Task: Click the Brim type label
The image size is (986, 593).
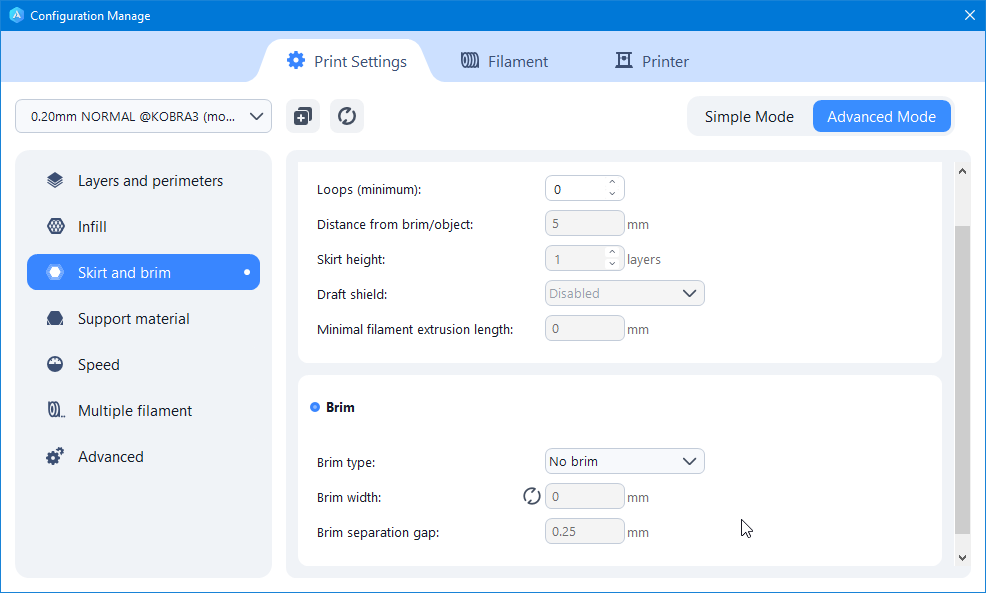Action: click(346, 462)
